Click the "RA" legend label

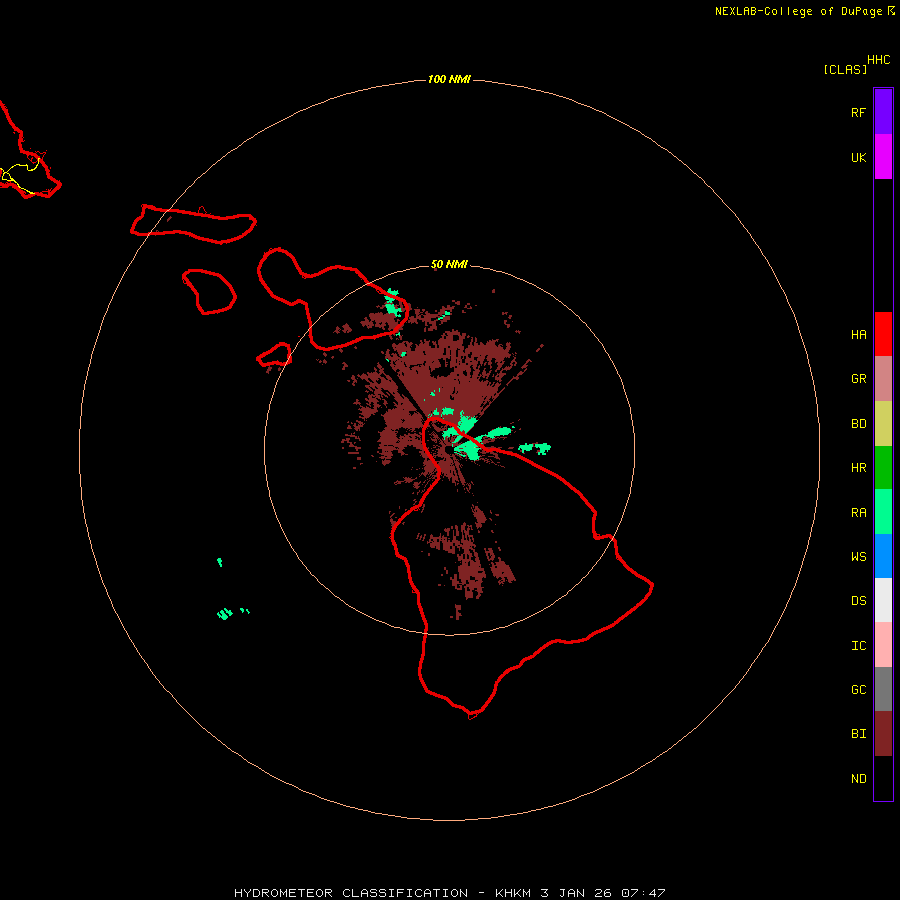858,512
